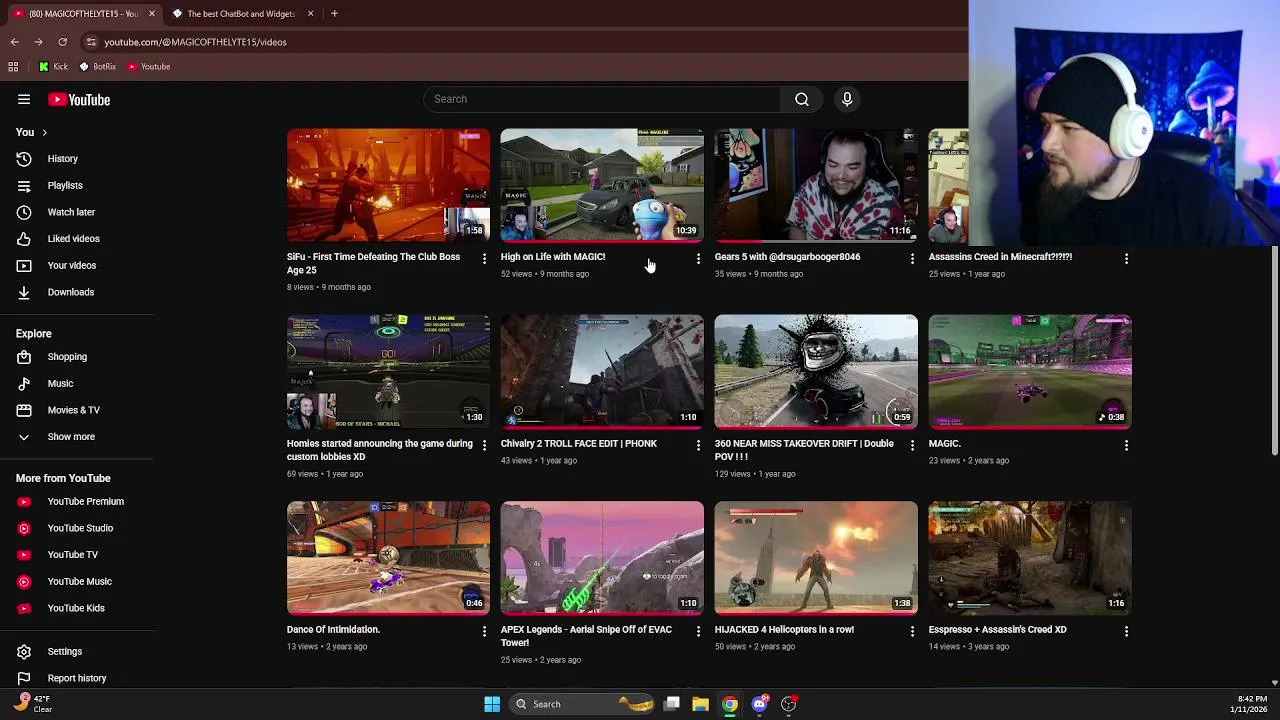Screen dimensions: 1280x720
Task: Open more options for Assassins Creed Minecraft video
Action: click(x=1126, y=258)
